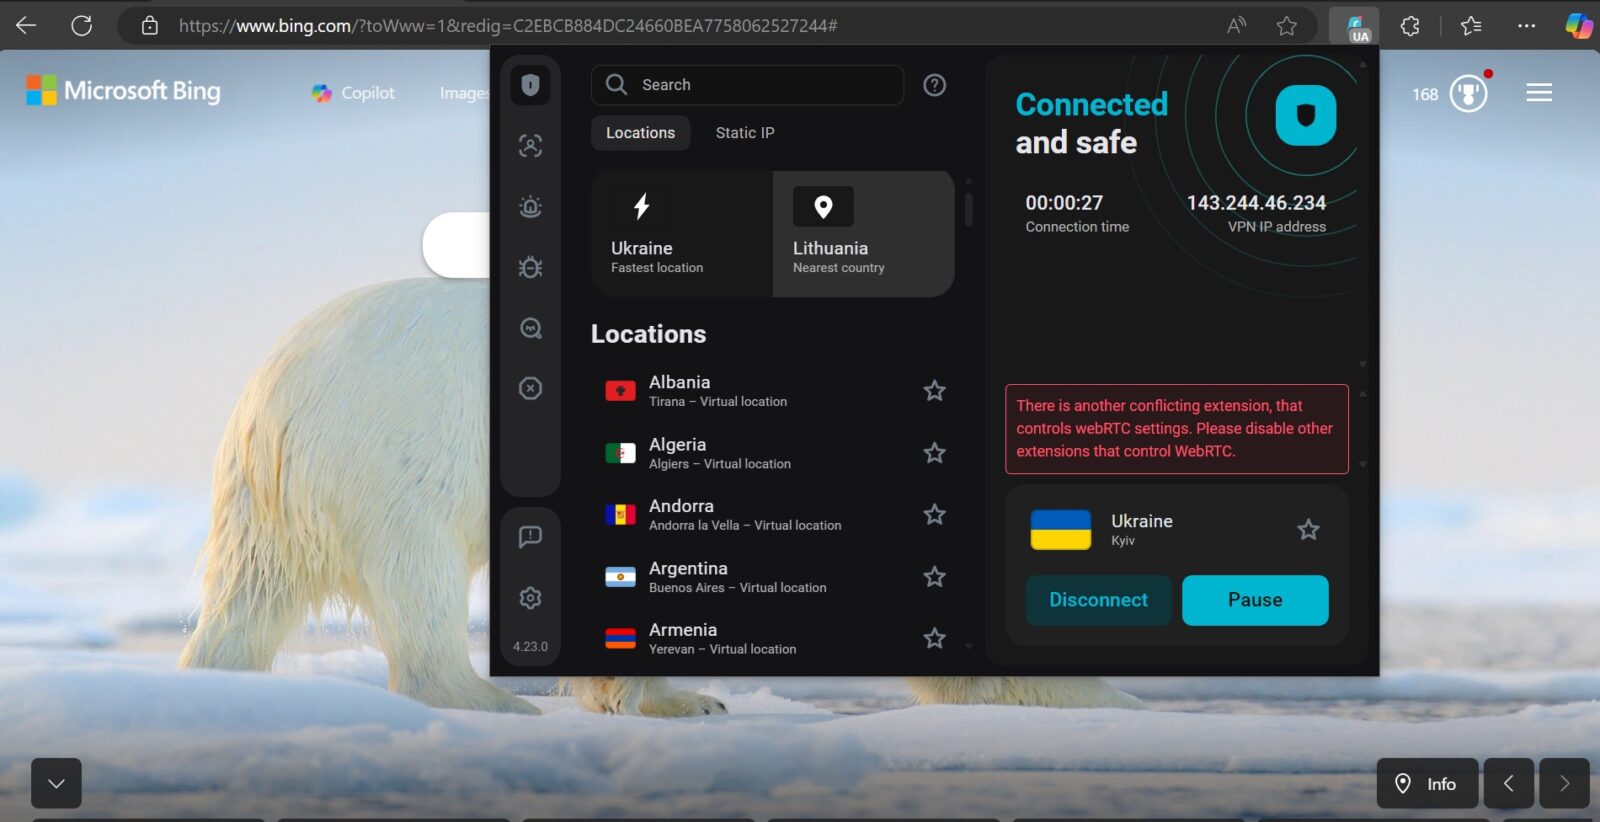1600x822 pixels.
Task: Go to next Bing background image
Action: click(1564, 783)
